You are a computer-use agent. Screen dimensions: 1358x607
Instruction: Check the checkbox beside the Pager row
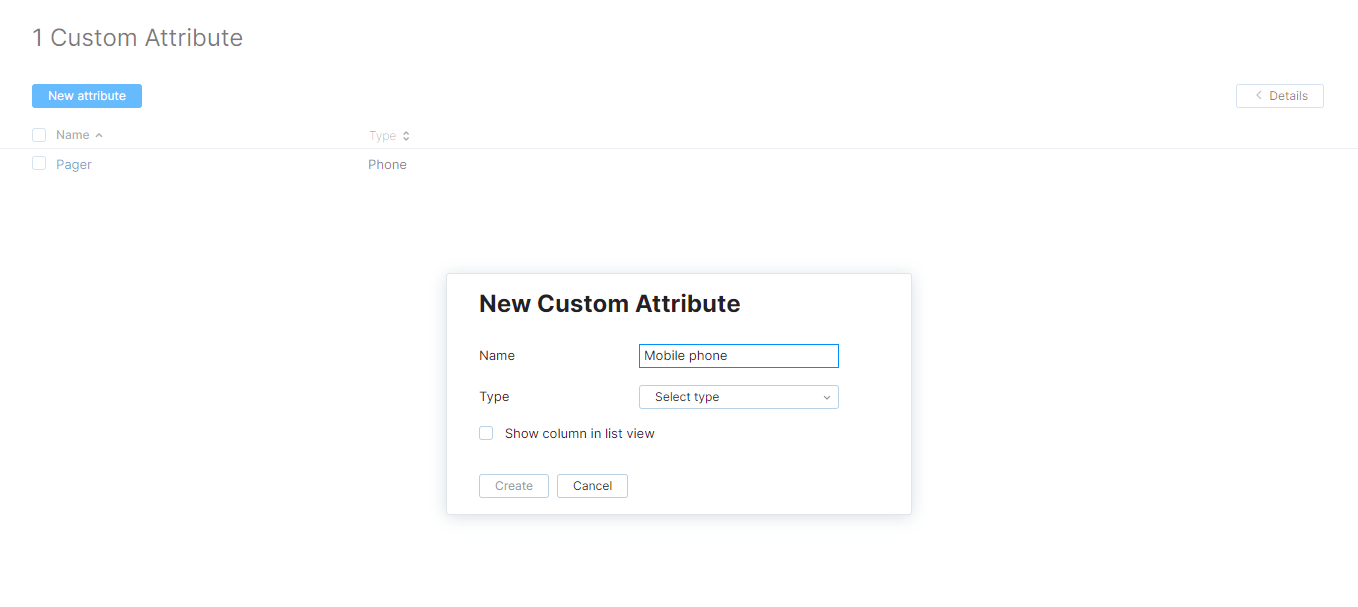coord(38,163)
